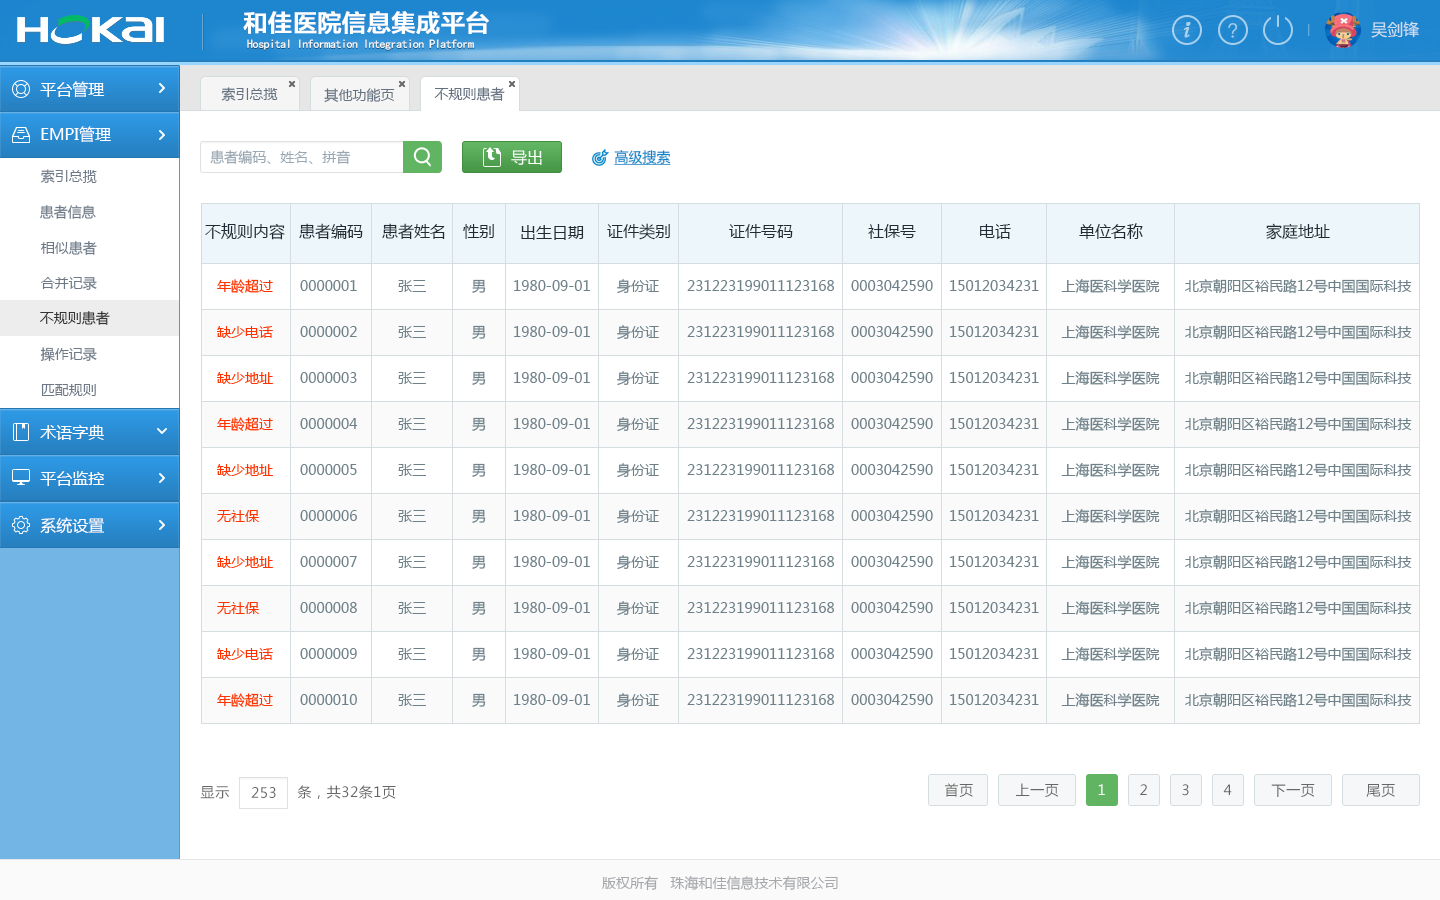Image resolution: width=1440 pixels, height=900 pixels.
Task: Click username 吴剑锋 in header
Action: point(1395,30)
